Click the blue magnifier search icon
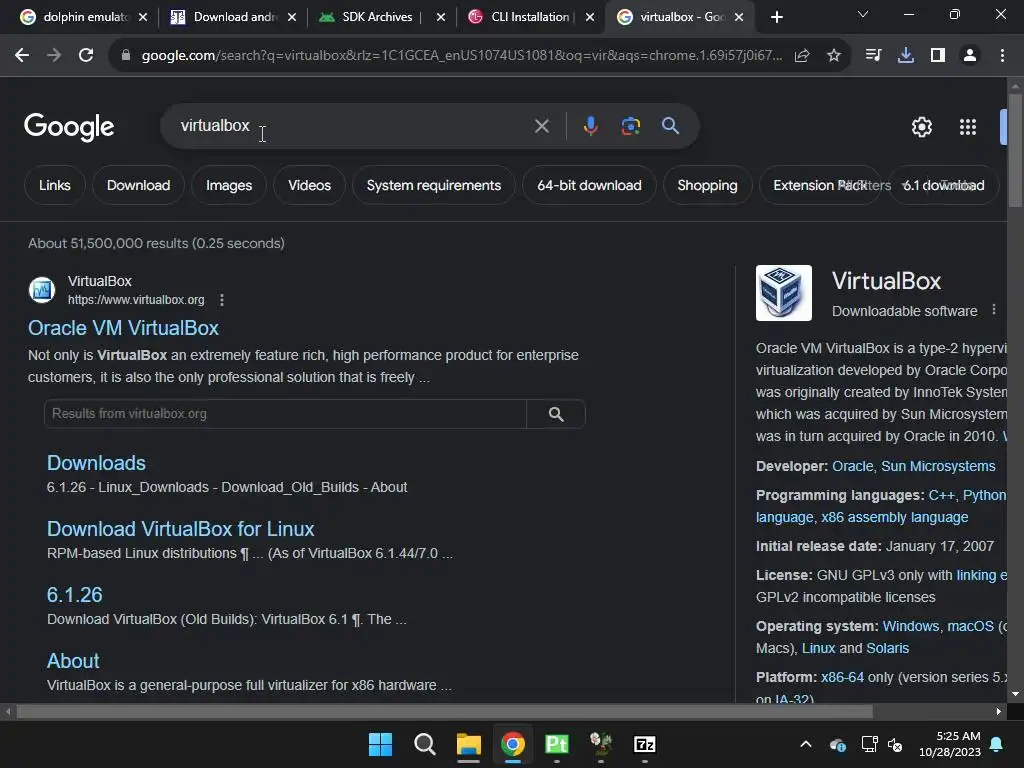Viewport: 1024px width, 768px height. [670, 125]
